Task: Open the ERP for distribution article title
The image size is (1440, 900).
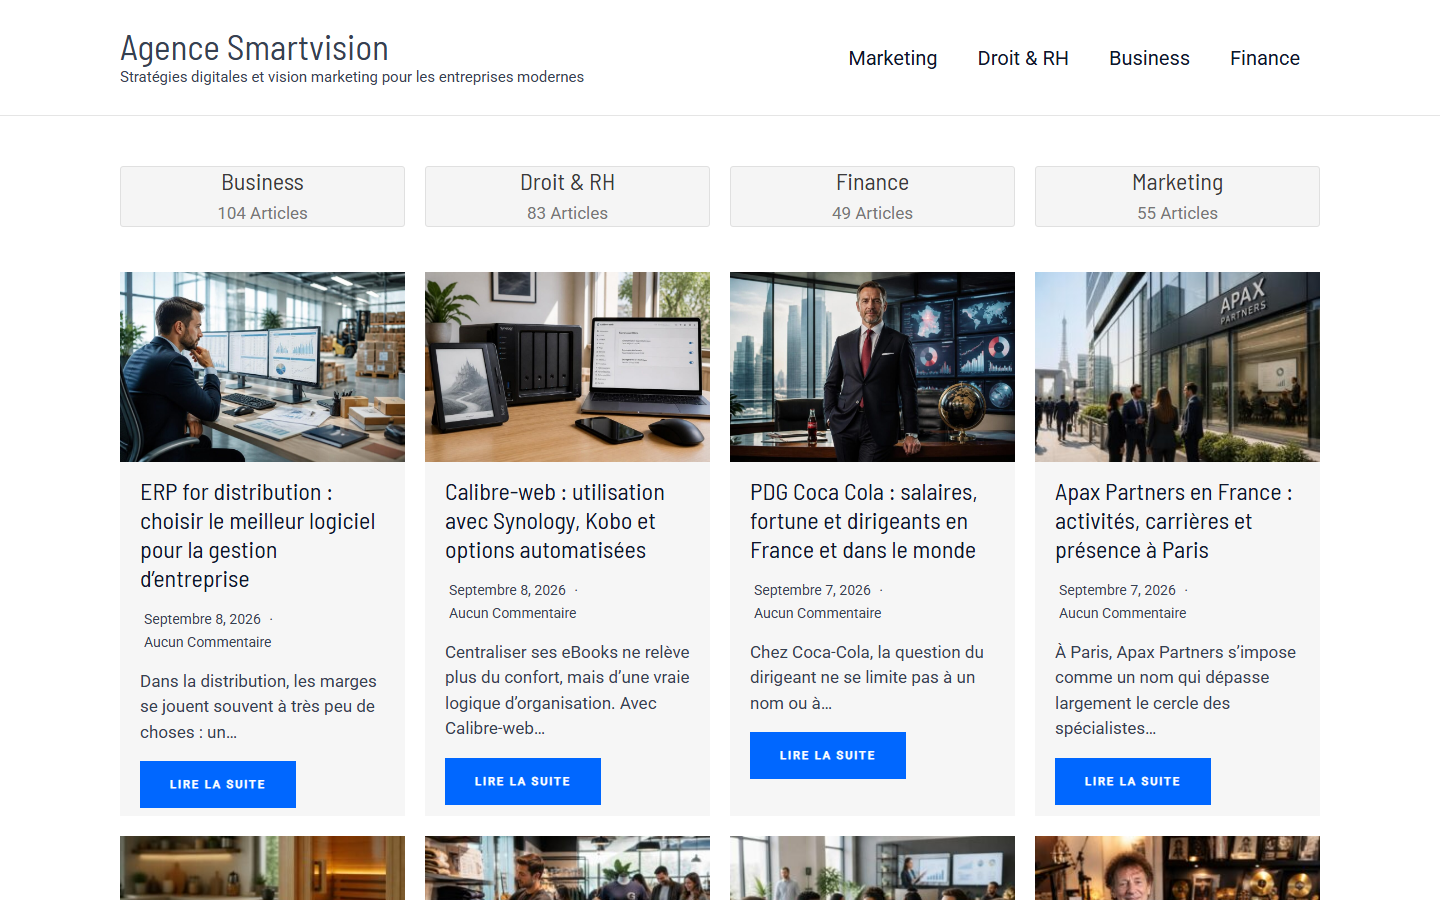Action: (x=258, y=536)
